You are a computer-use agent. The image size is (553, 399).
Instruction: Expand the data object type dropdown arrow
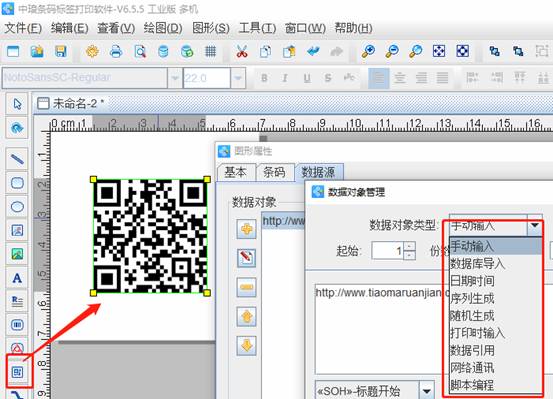coord(535,225)
